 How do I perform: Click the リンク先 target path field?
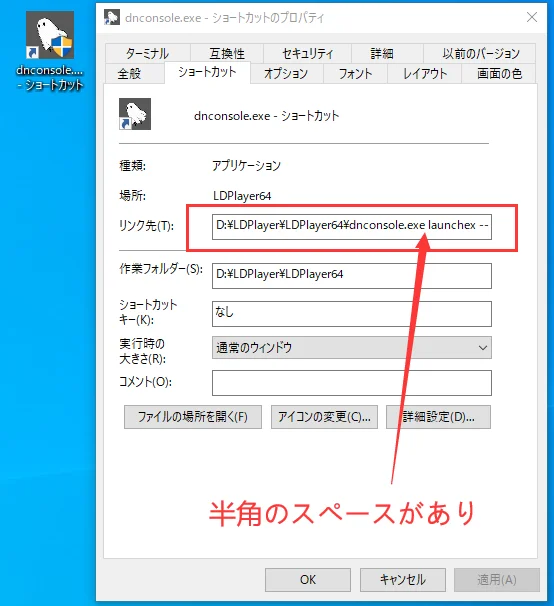tap(352, 227)
